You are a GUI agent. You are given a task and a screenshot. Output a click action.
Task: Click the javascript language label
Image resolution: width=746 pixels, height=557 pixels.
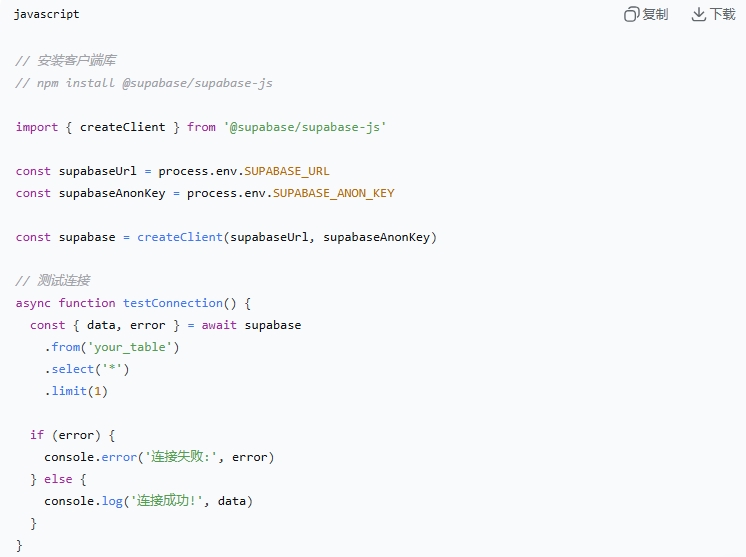point(47,15)
